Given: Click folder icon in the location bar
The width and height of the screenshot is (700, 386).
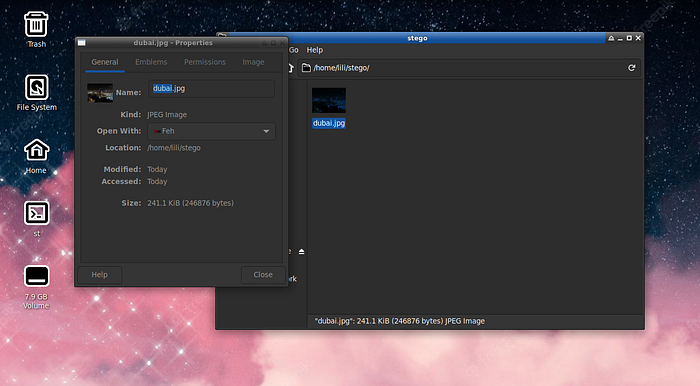Looking at the screenshot, I should 306,68.
